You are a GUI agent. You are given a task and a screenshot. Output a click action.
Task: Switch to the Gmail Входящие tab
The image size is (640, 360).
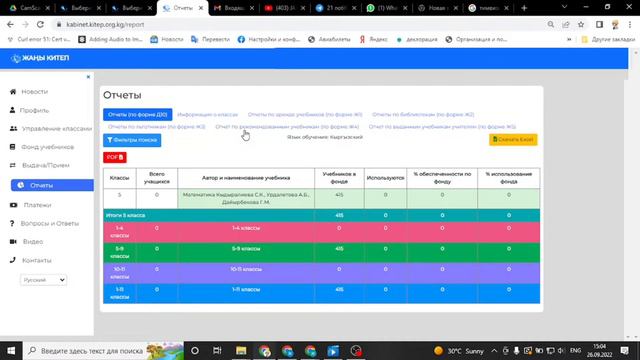point(234,8)
